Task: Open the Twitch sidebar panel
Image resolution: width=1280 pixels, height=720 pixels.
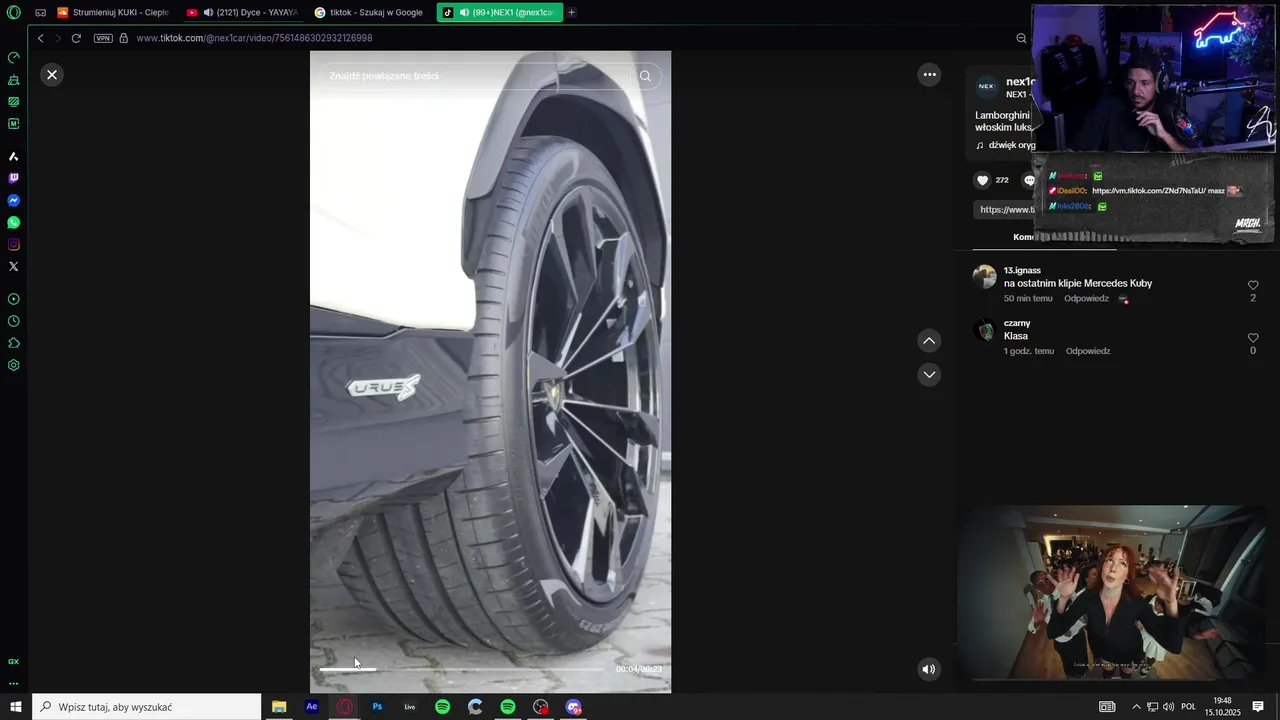Action: (x=13, y=178)
